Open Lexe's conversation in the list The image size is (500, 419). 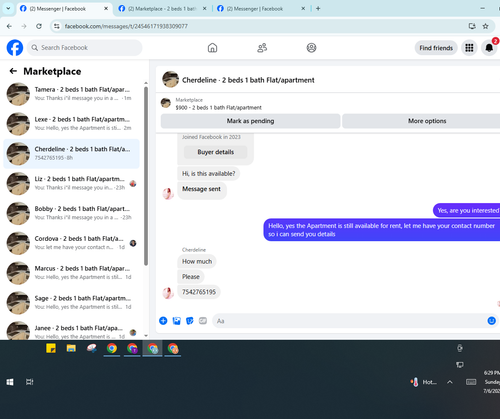pos(71,124)
